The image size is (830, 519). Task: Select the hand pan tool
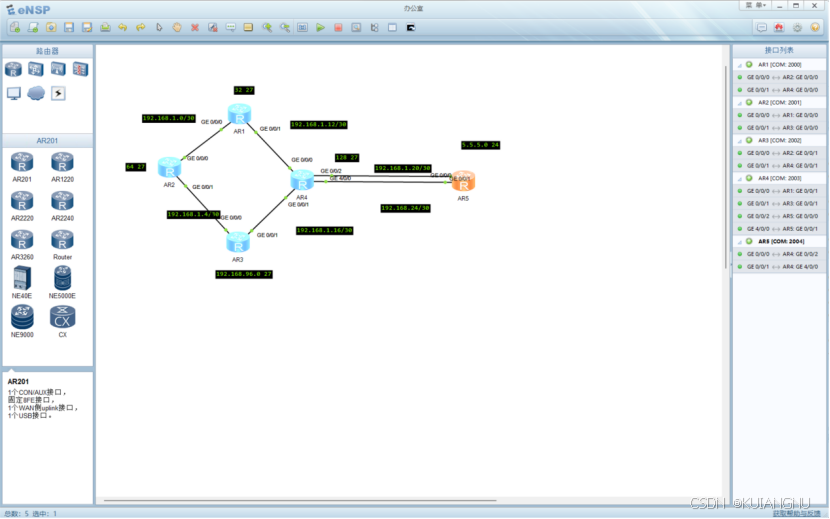click(x=177, y=28)
